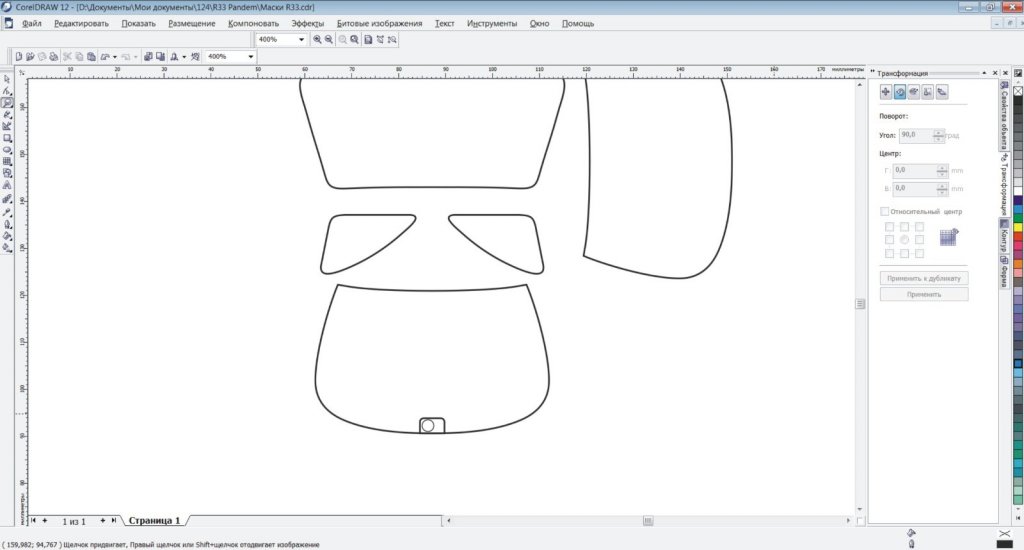Viewport: 1024px width, 550px height.
Task: Select the bottom-right anchor point checkbox
Action: pos(919,253)
